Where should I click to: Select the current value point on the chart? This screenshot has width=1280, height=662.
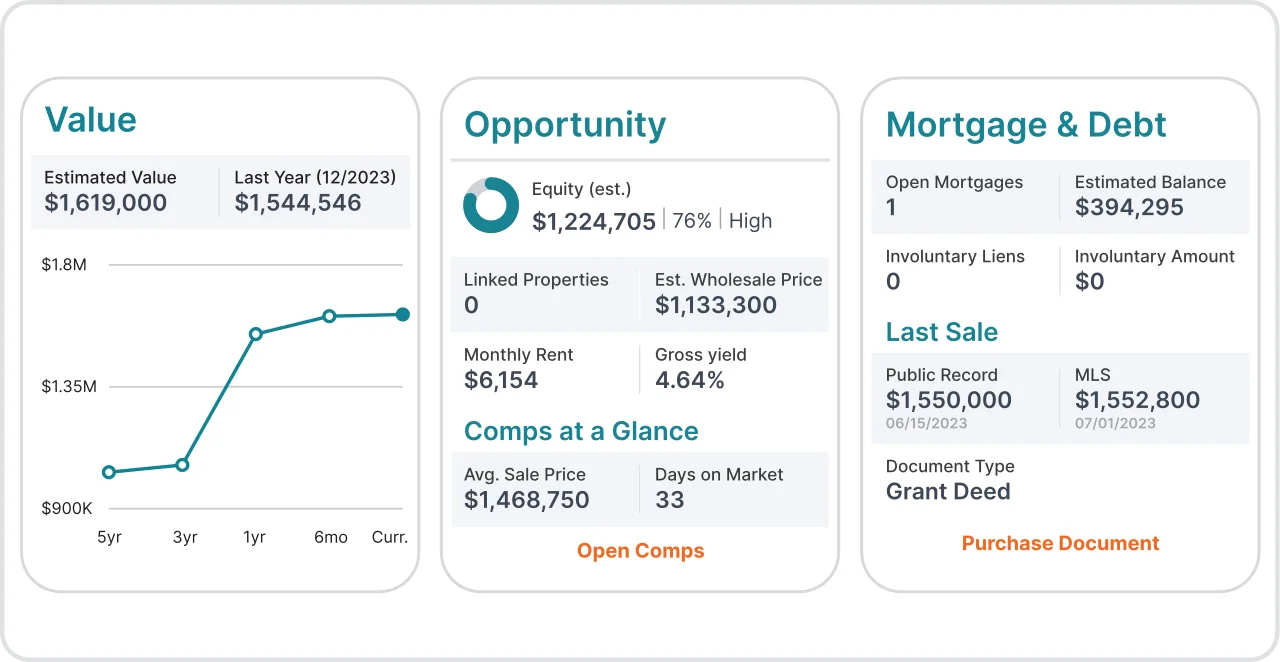[x=402, y=315]
